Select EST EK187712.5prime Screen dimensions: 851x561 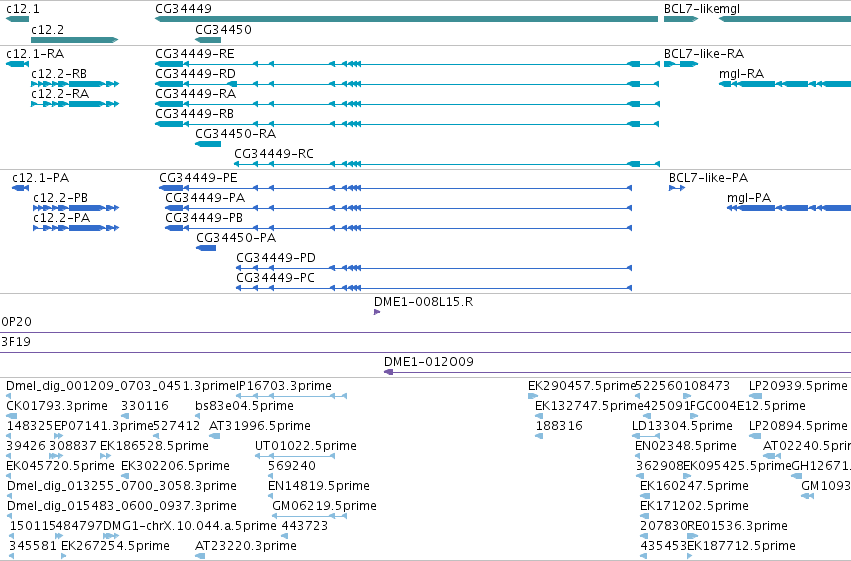click(x=691, y=556)
